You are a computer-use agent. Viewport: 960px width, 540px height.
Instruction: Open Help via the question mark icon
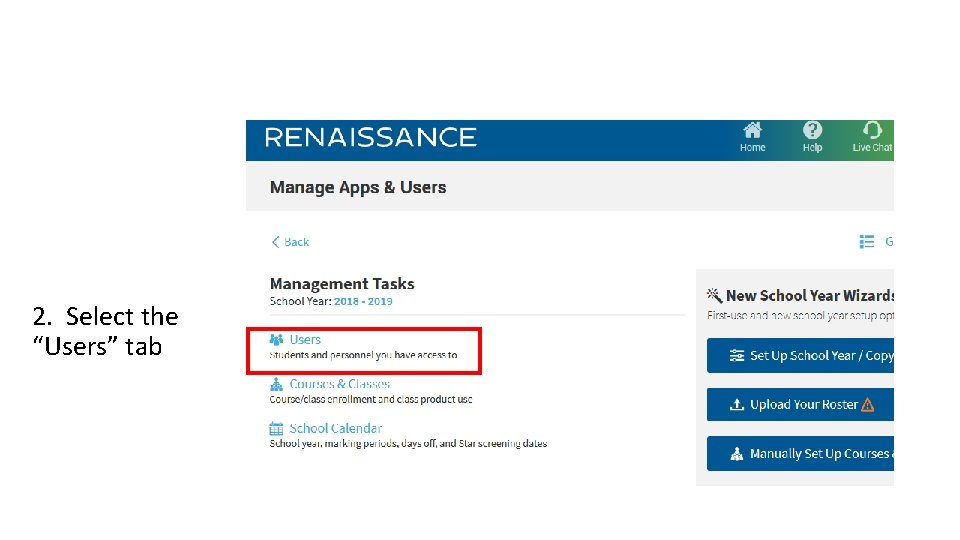[812, 131]
